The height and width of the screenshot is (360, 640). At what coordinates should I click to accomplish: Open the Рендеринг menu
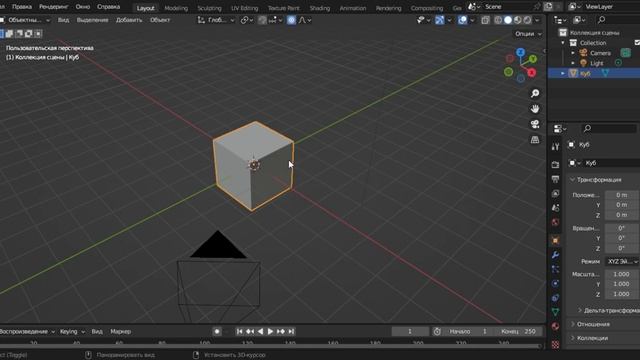coord(53,7)
